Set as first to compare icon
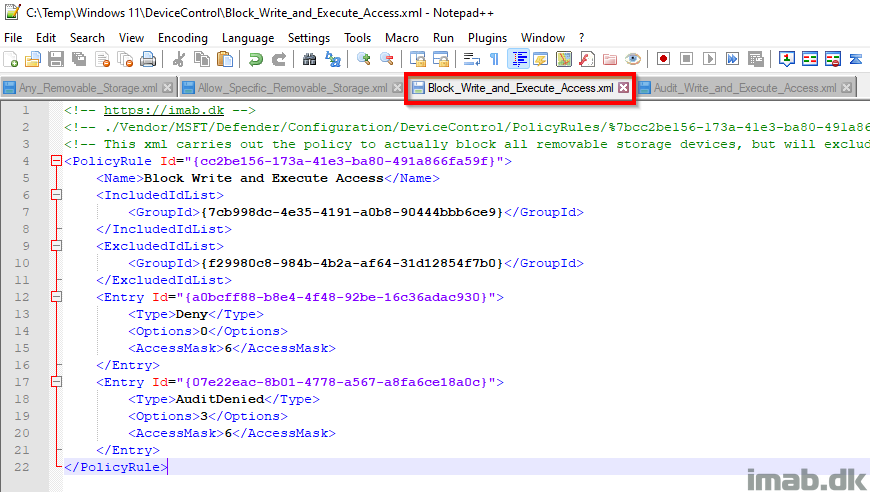870x492 pixels. pos(787,59)
